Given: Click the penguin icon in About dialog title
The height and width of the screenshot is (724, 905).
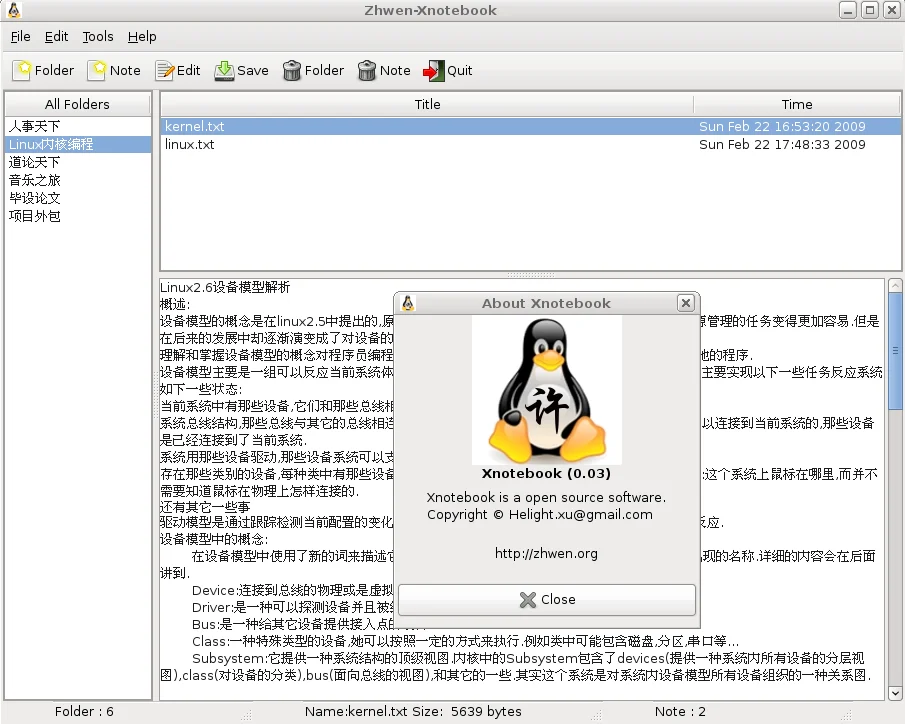Looking at the screenshot, I should (408, 303).
